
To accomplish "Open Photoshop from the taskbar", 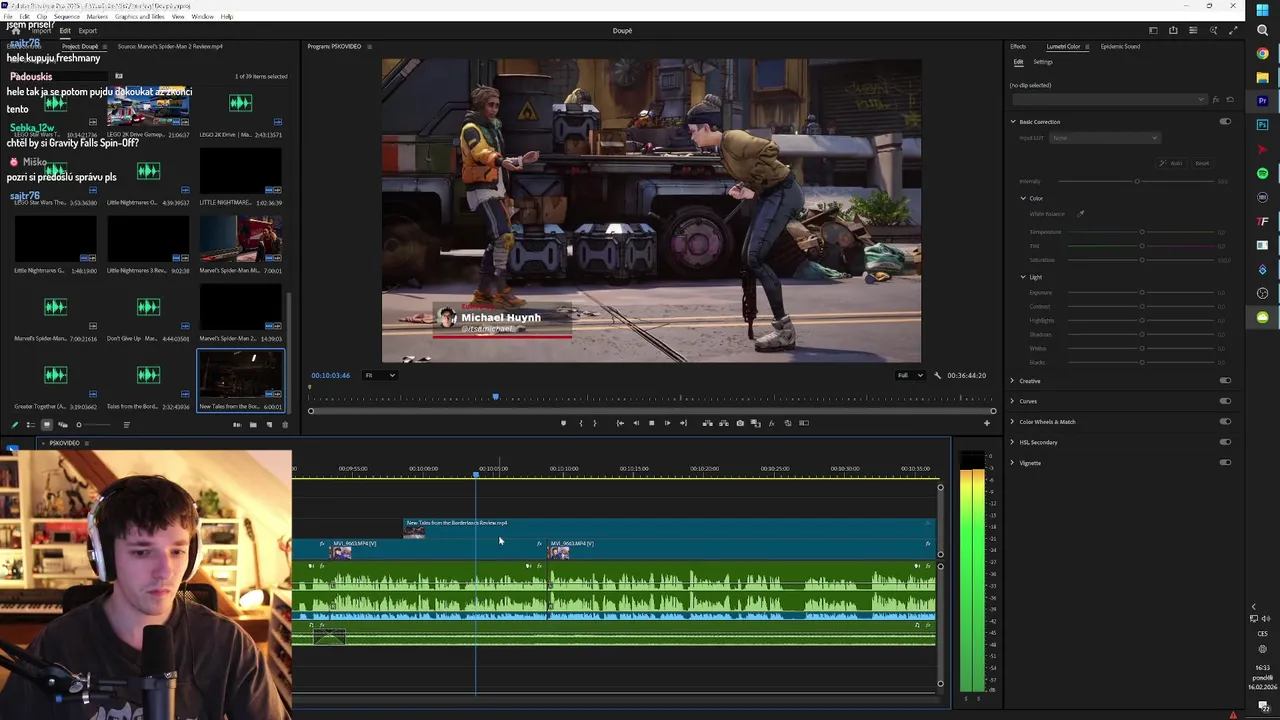I will [1263, 125].
